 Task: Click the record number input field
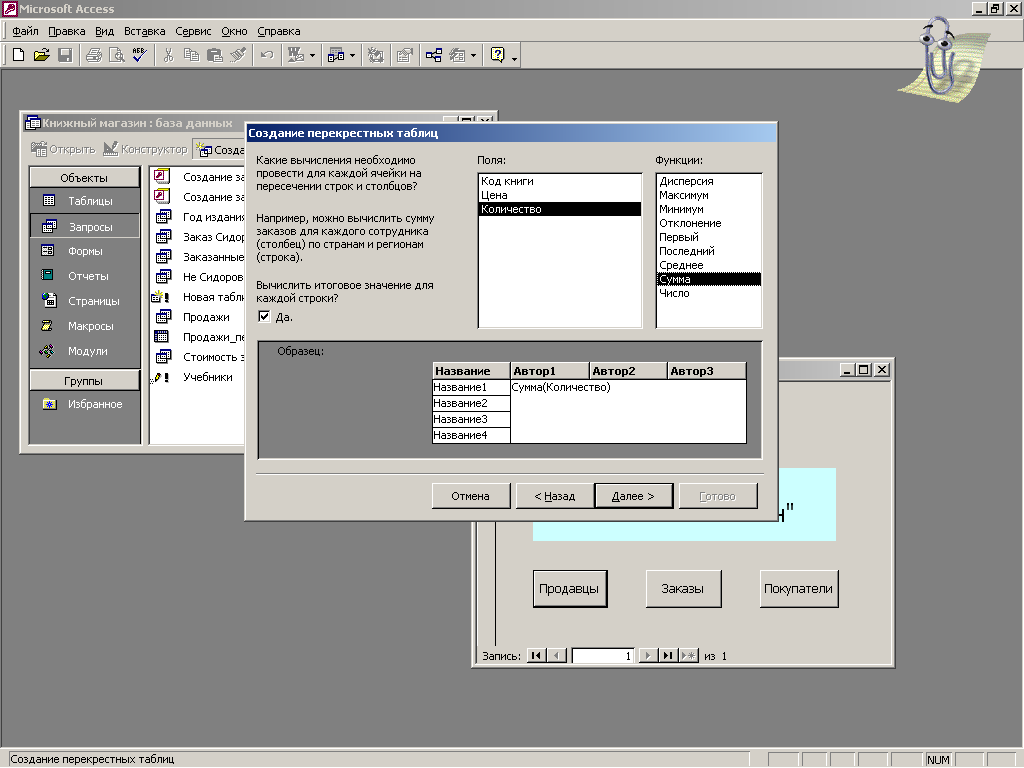click(x=603, y=656)
